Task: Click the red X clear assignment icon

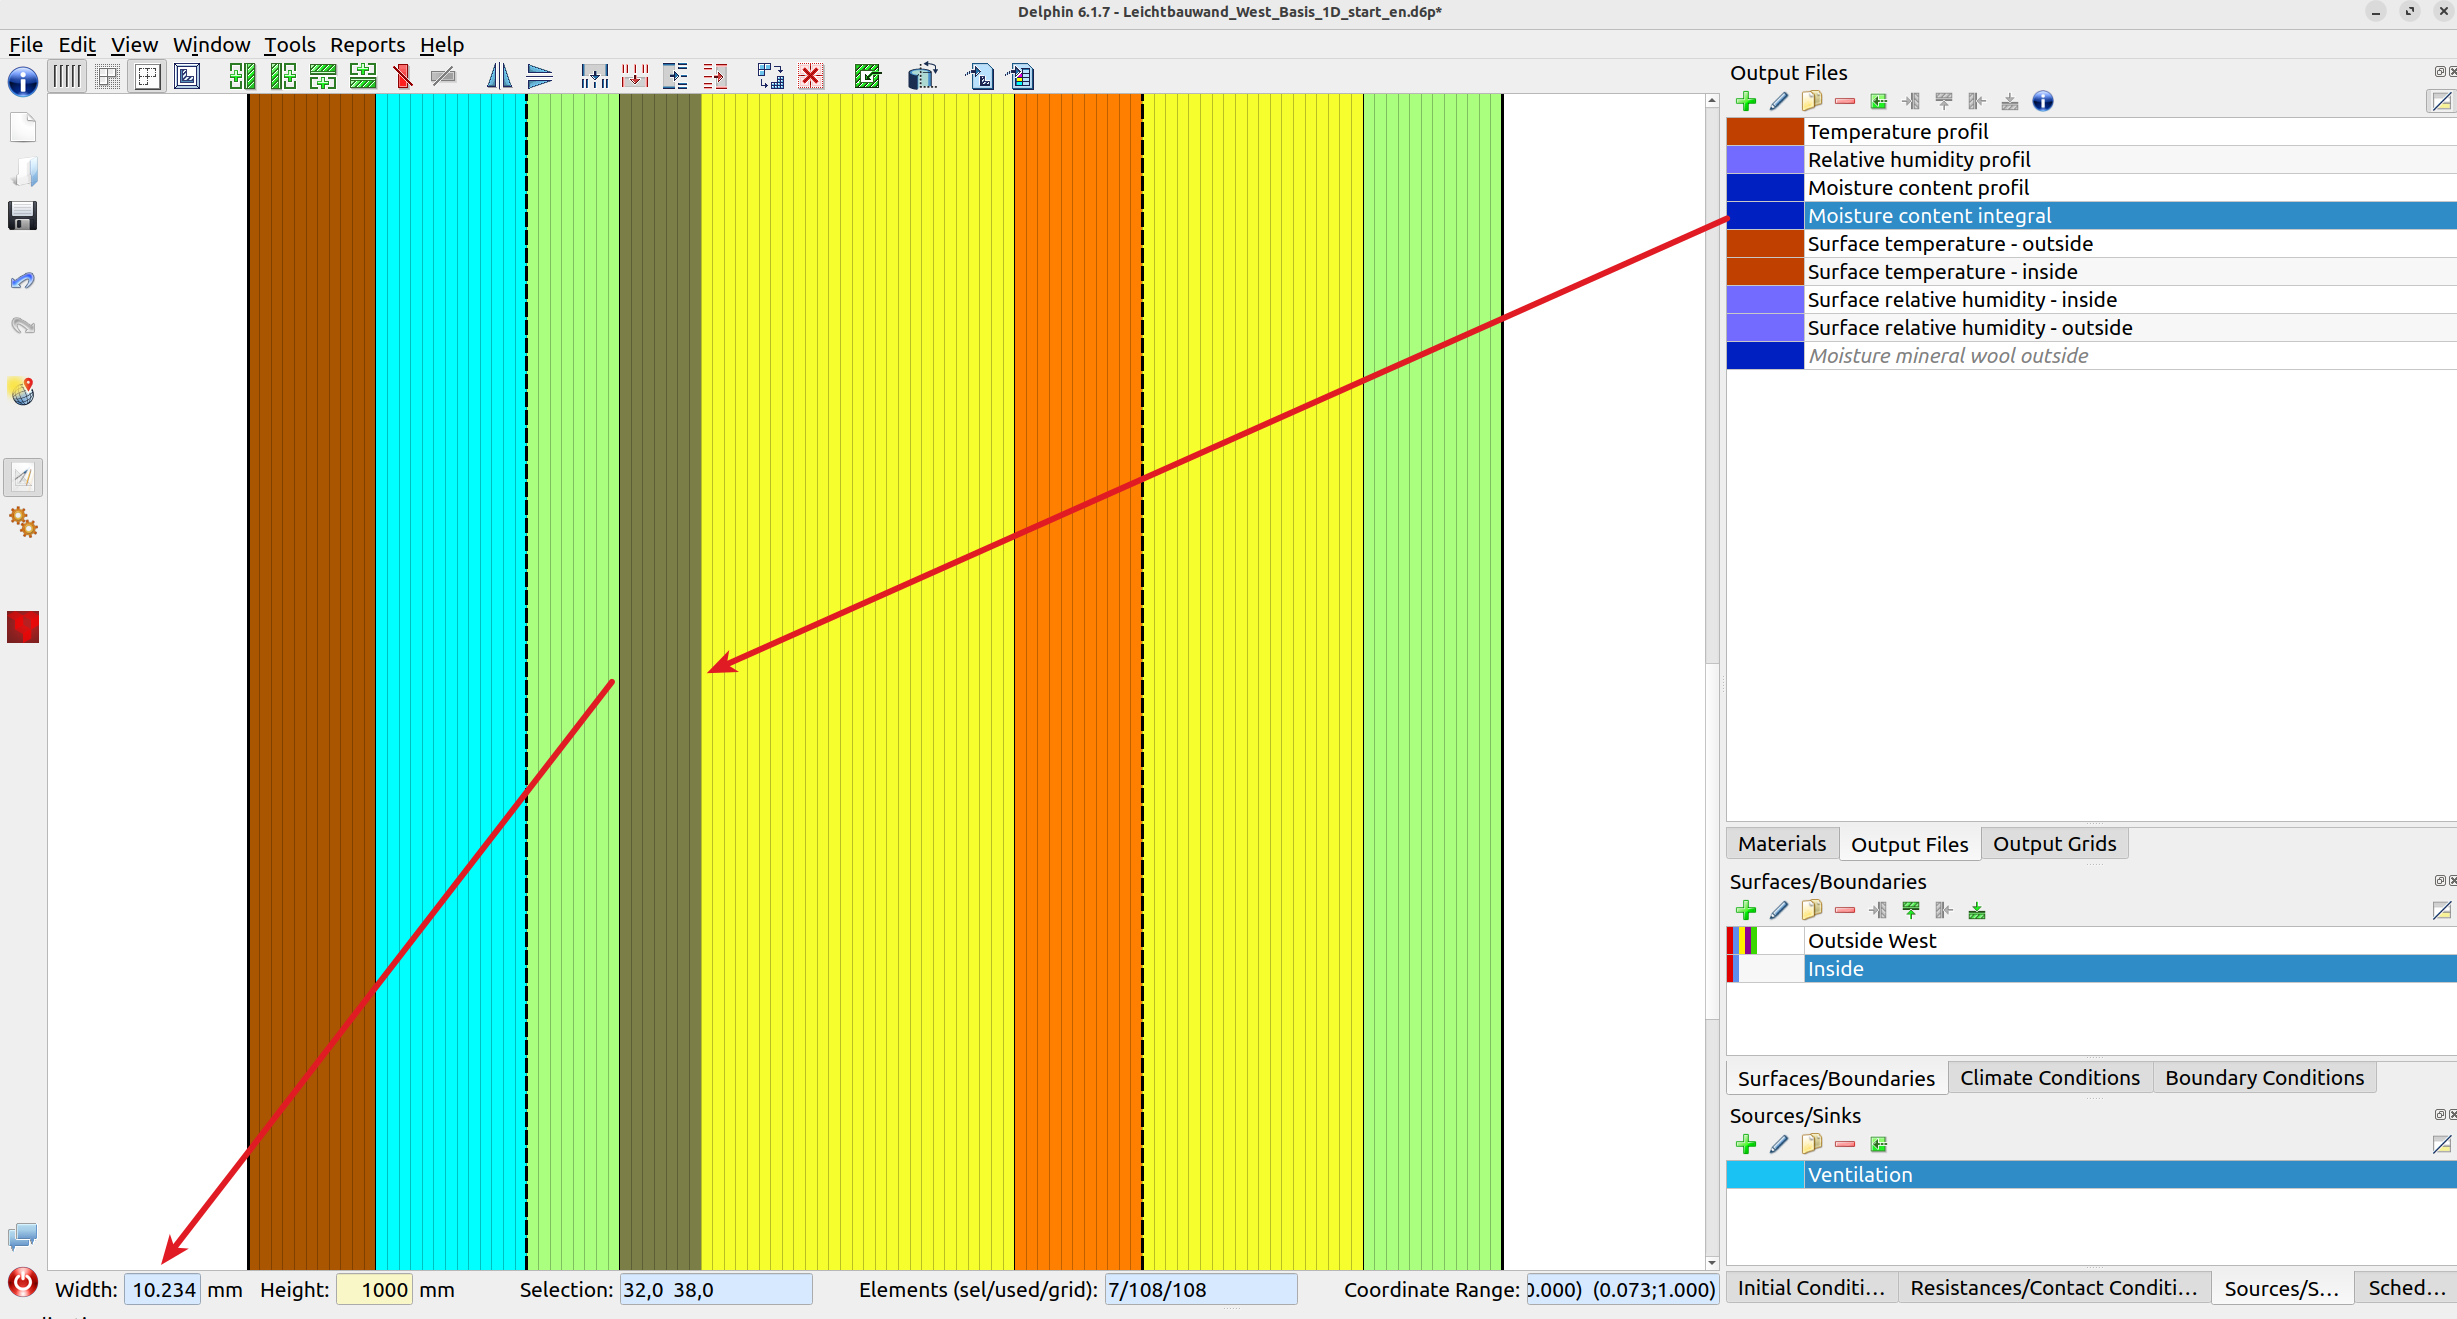Action: [811, 76]
